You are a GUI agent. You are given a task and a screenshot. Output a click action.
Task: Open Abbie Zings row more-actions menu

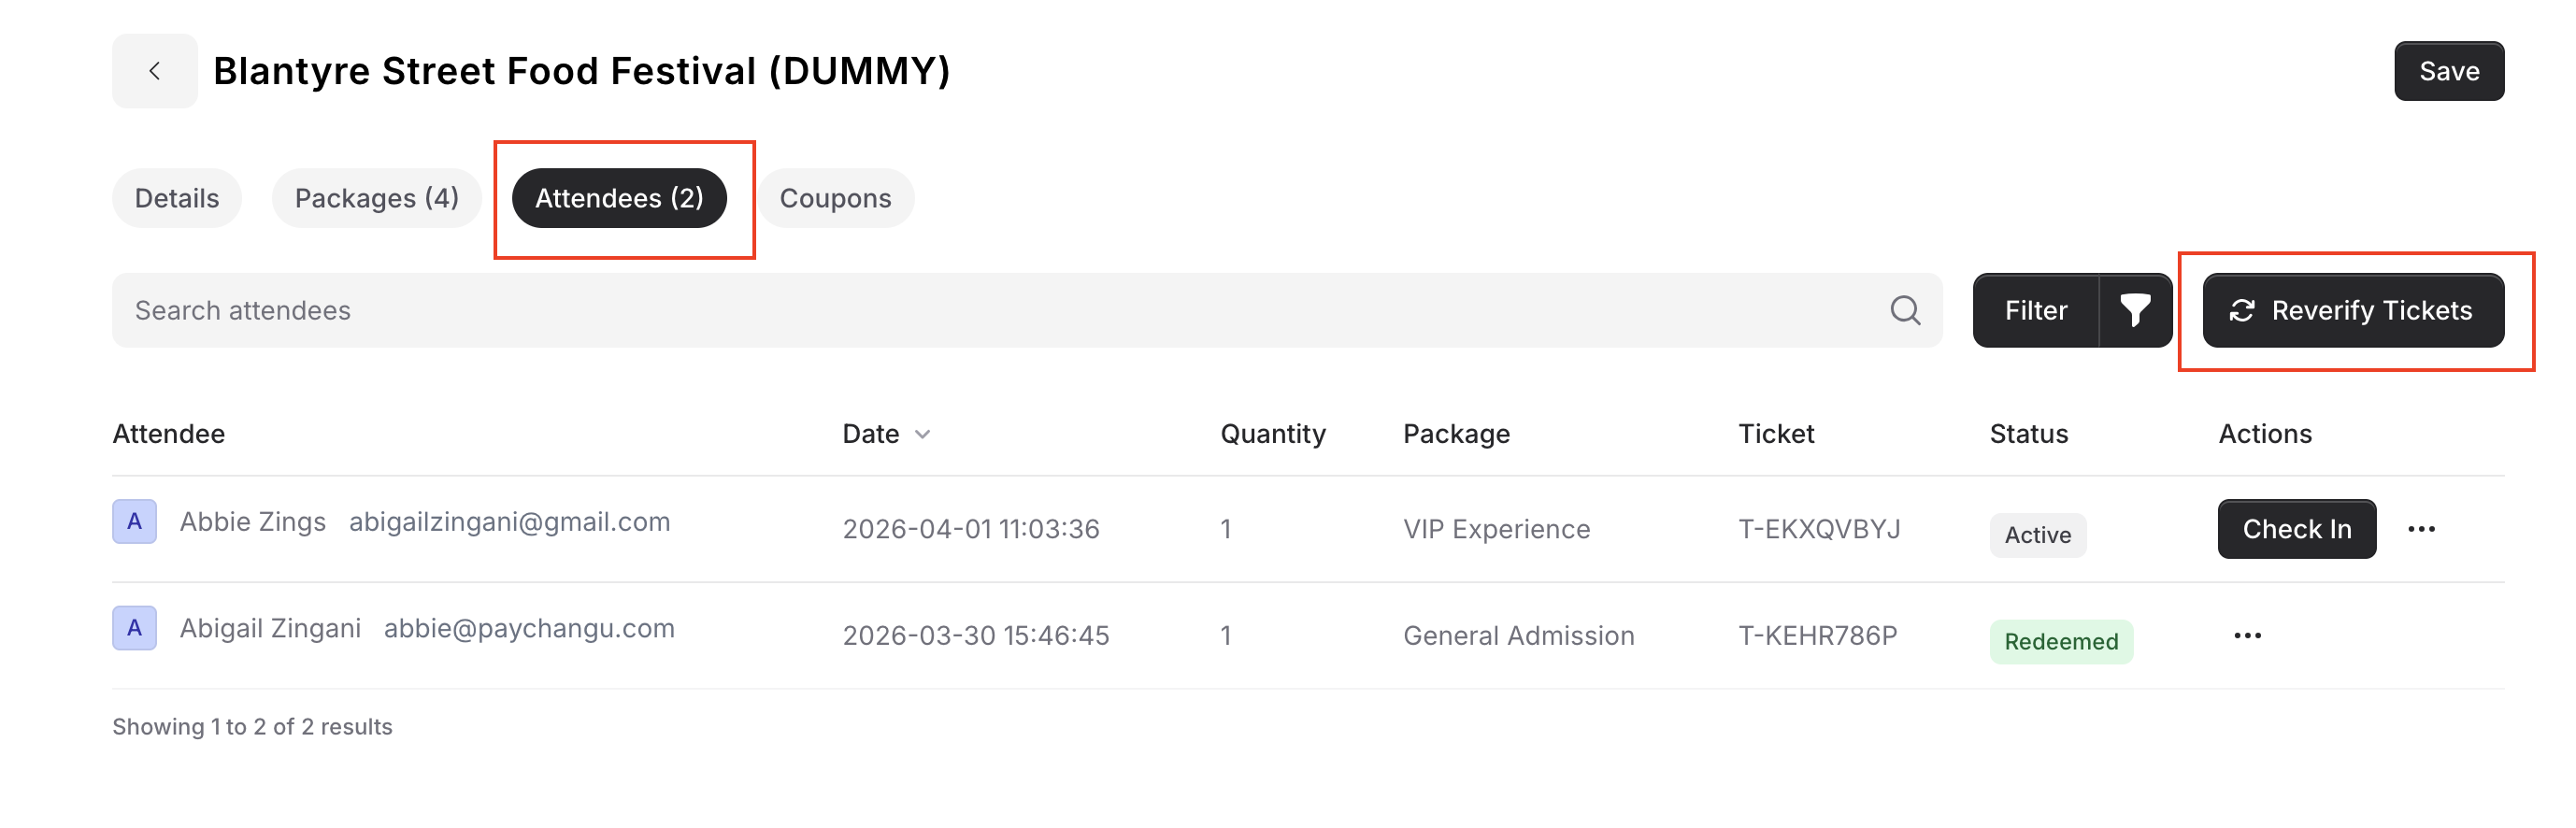2421,529
